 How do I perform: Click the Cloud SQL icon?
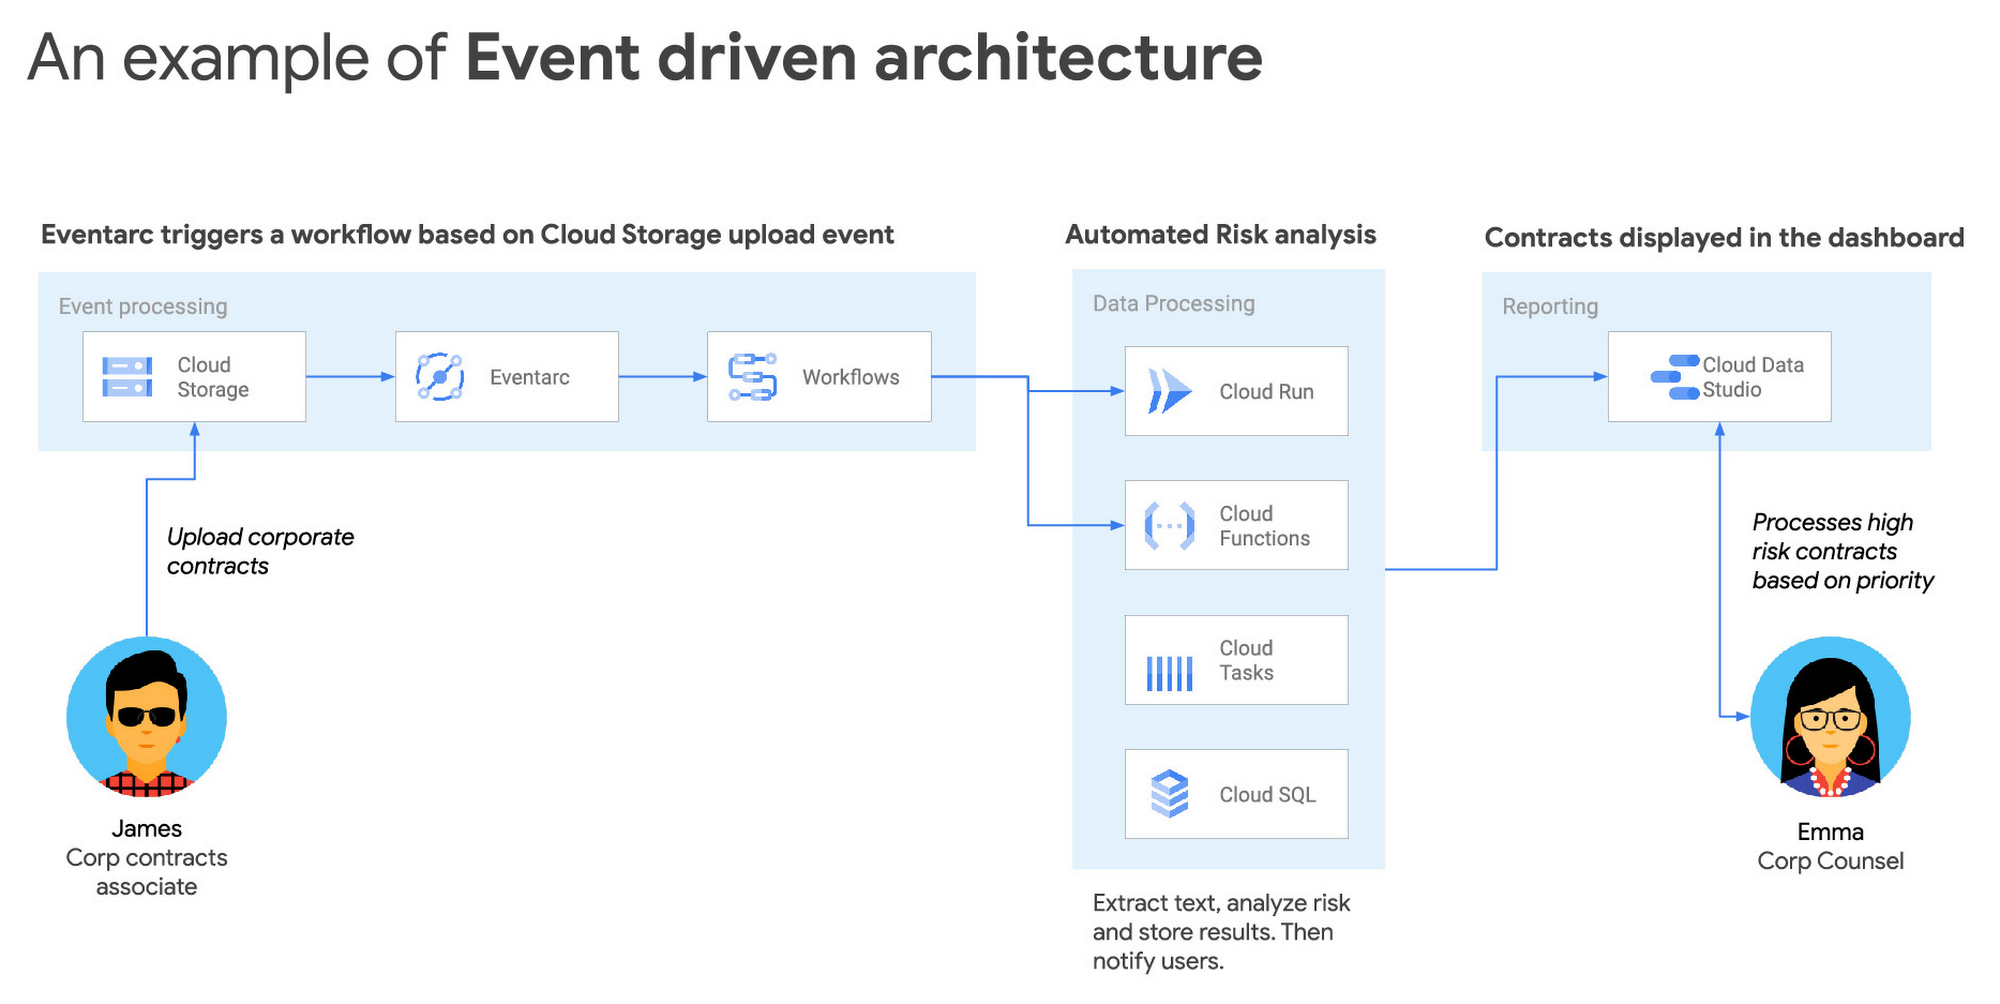click(1169, 794)
